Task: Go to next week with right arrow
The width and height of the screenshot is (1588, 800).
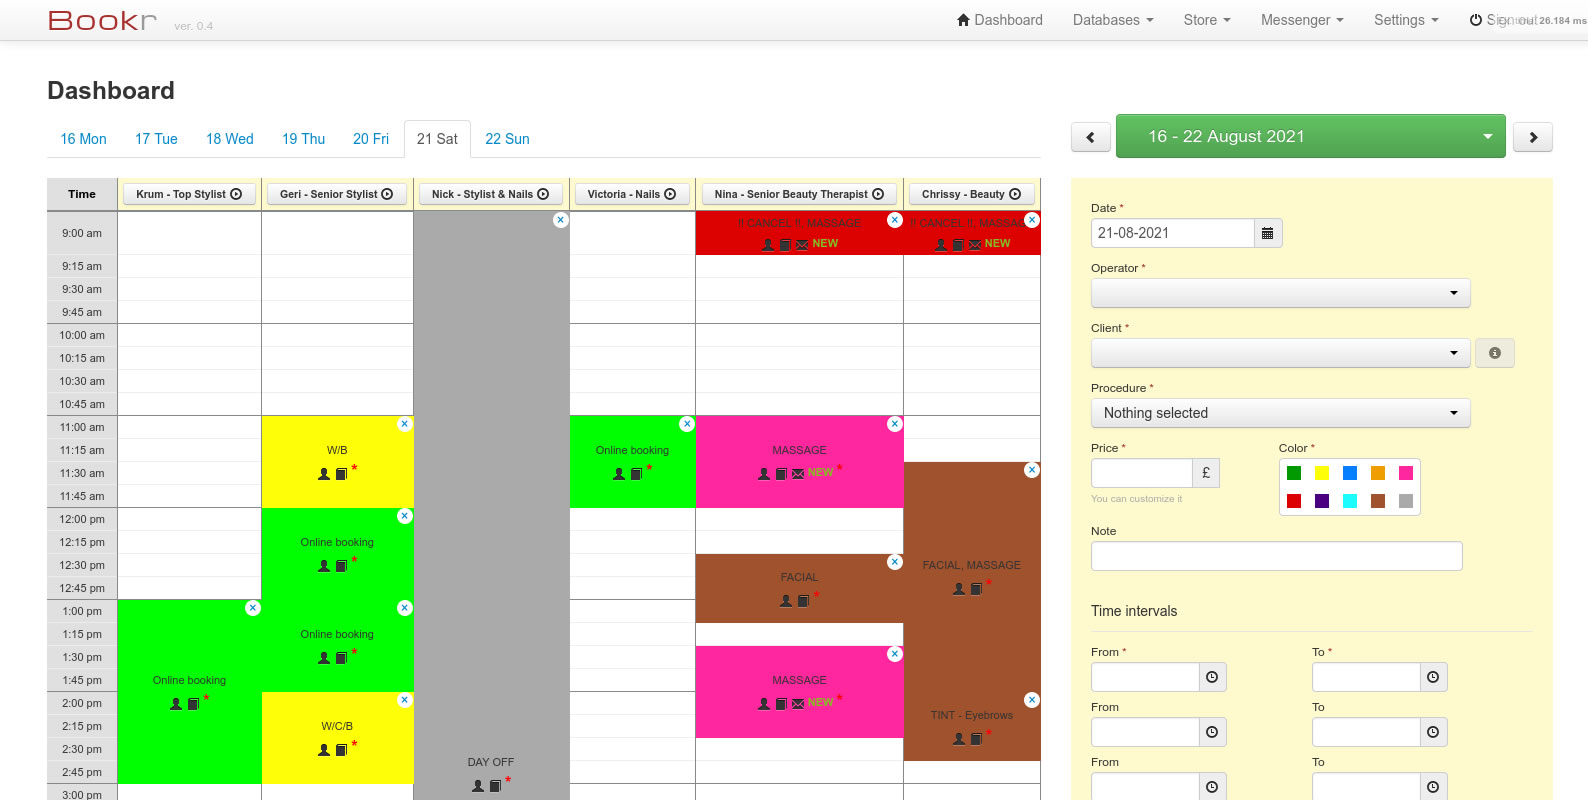Action: tap(1533, 137)
